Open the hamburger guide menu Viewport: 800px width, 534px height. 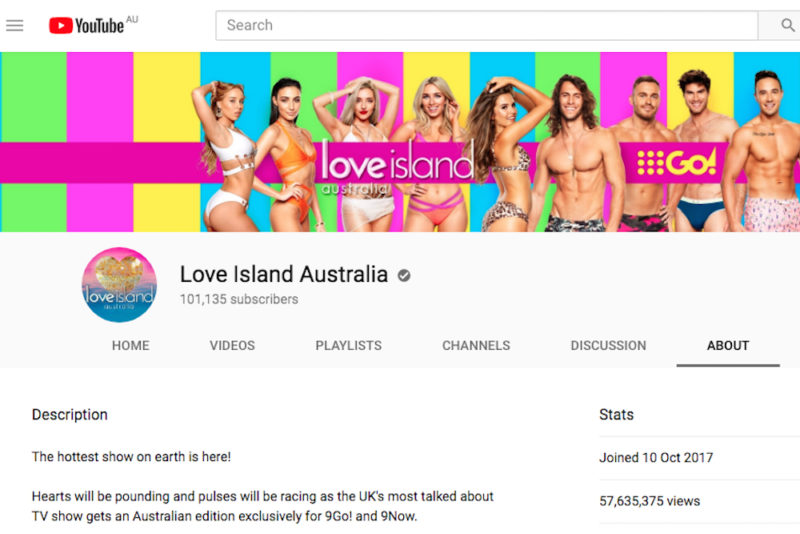15,25
